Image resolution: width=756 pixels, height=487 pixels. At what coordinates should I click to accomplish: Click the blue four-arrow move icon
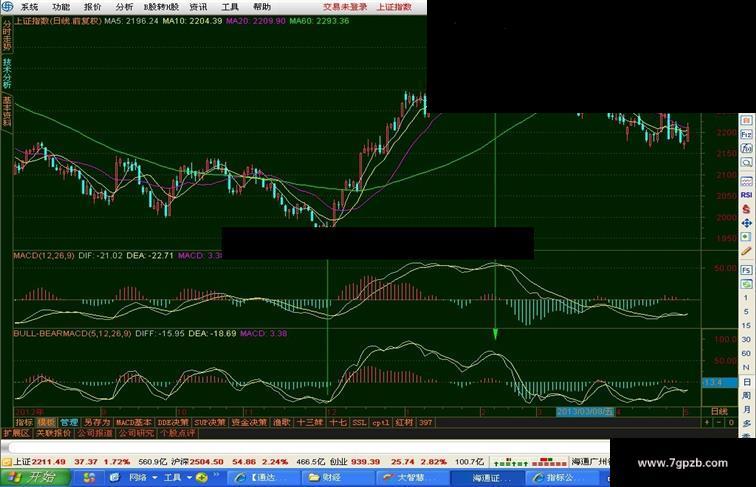coord(746,223)
